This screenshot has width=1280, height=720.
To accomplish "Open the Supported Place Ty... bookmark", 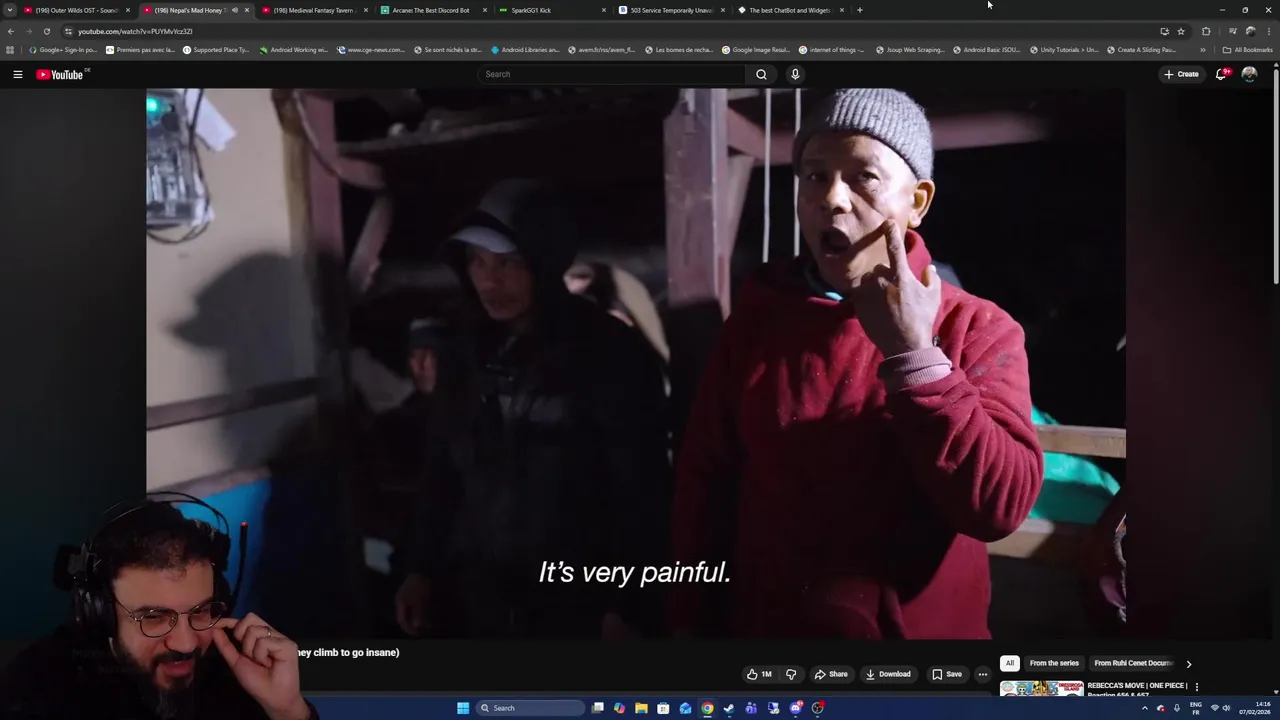I will [x=216, y=49].
